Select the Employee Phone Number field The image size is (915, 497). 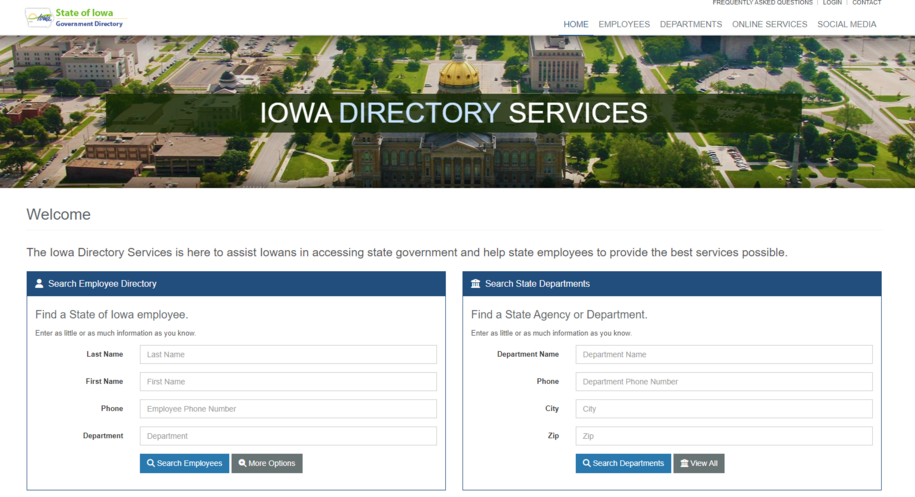point(288,409)
